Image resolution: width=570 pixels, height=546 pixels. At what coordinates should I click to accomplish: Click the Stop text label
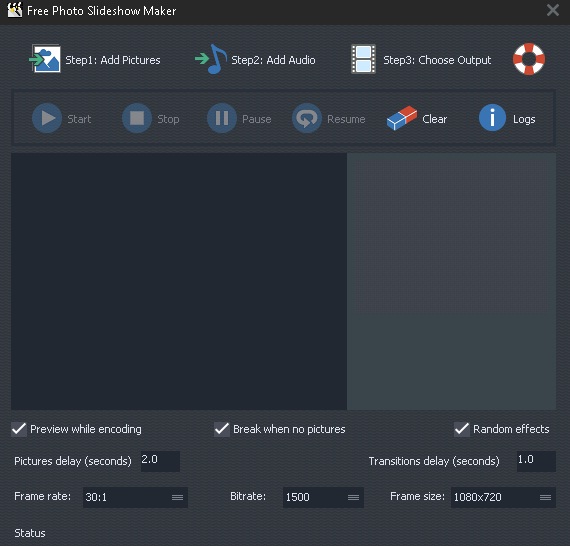click(168, 119)
